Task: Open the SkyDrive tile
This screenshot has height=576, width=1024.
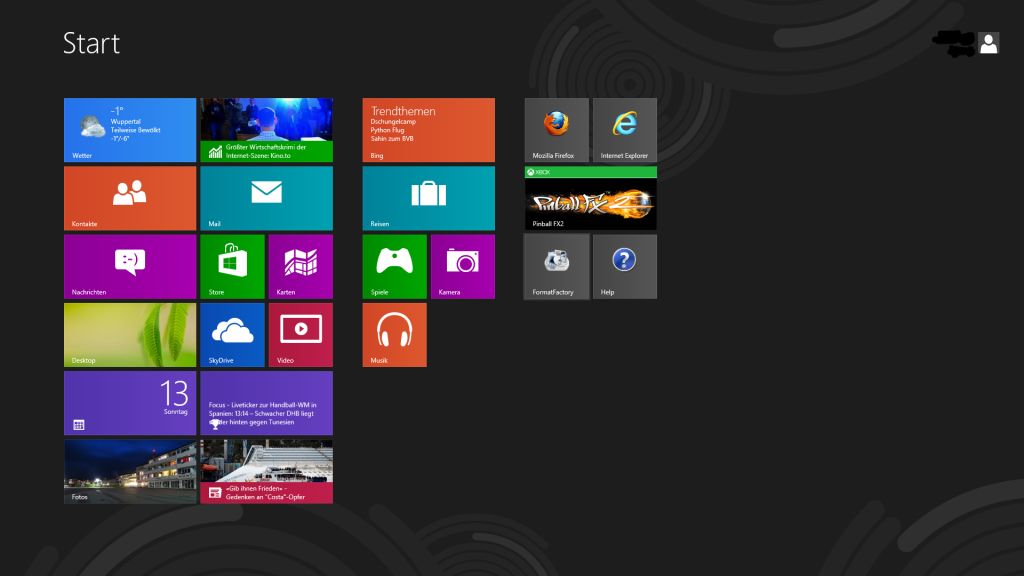Action: (x=232, y=334)
